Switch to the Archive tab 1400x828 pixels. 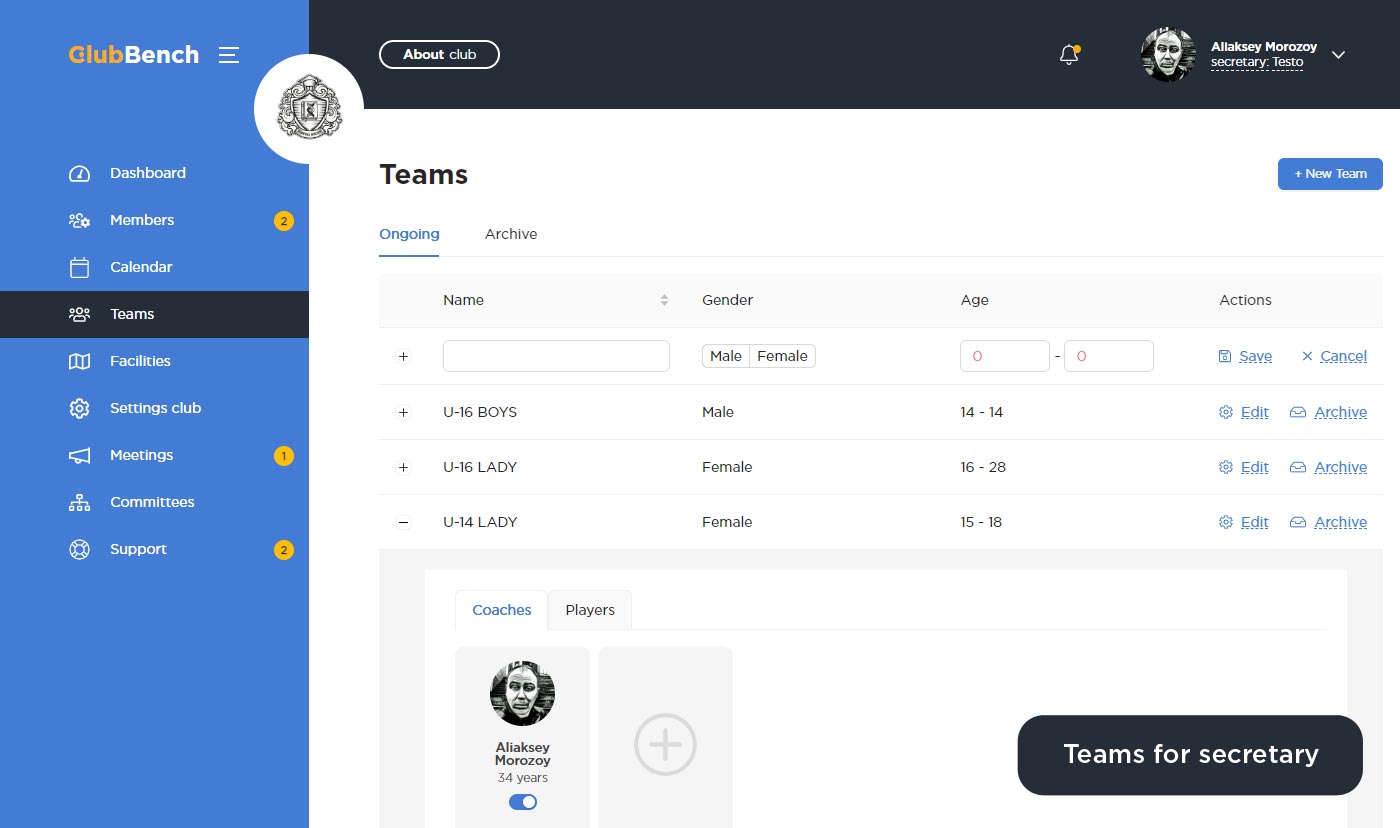click(511, 234)
